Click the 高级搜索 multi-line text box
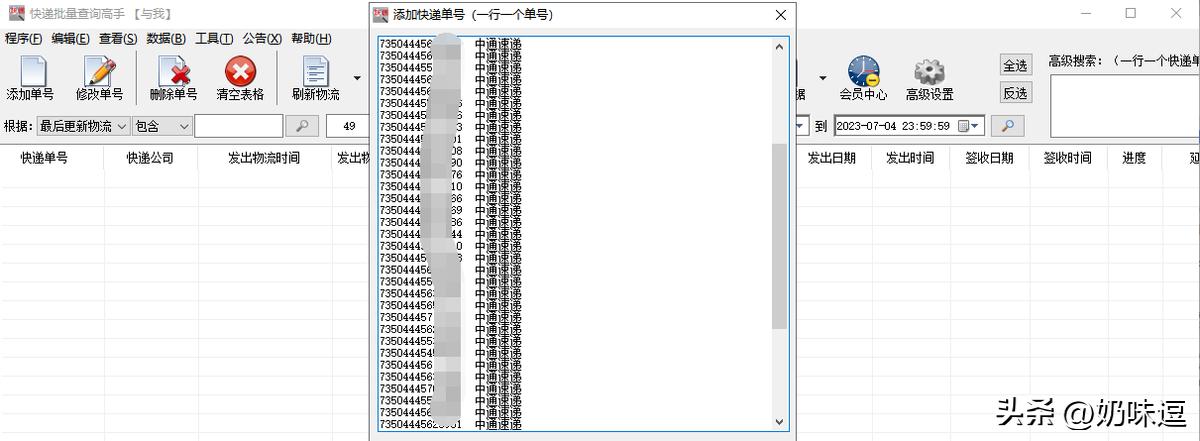 (x=1125, y=105)
